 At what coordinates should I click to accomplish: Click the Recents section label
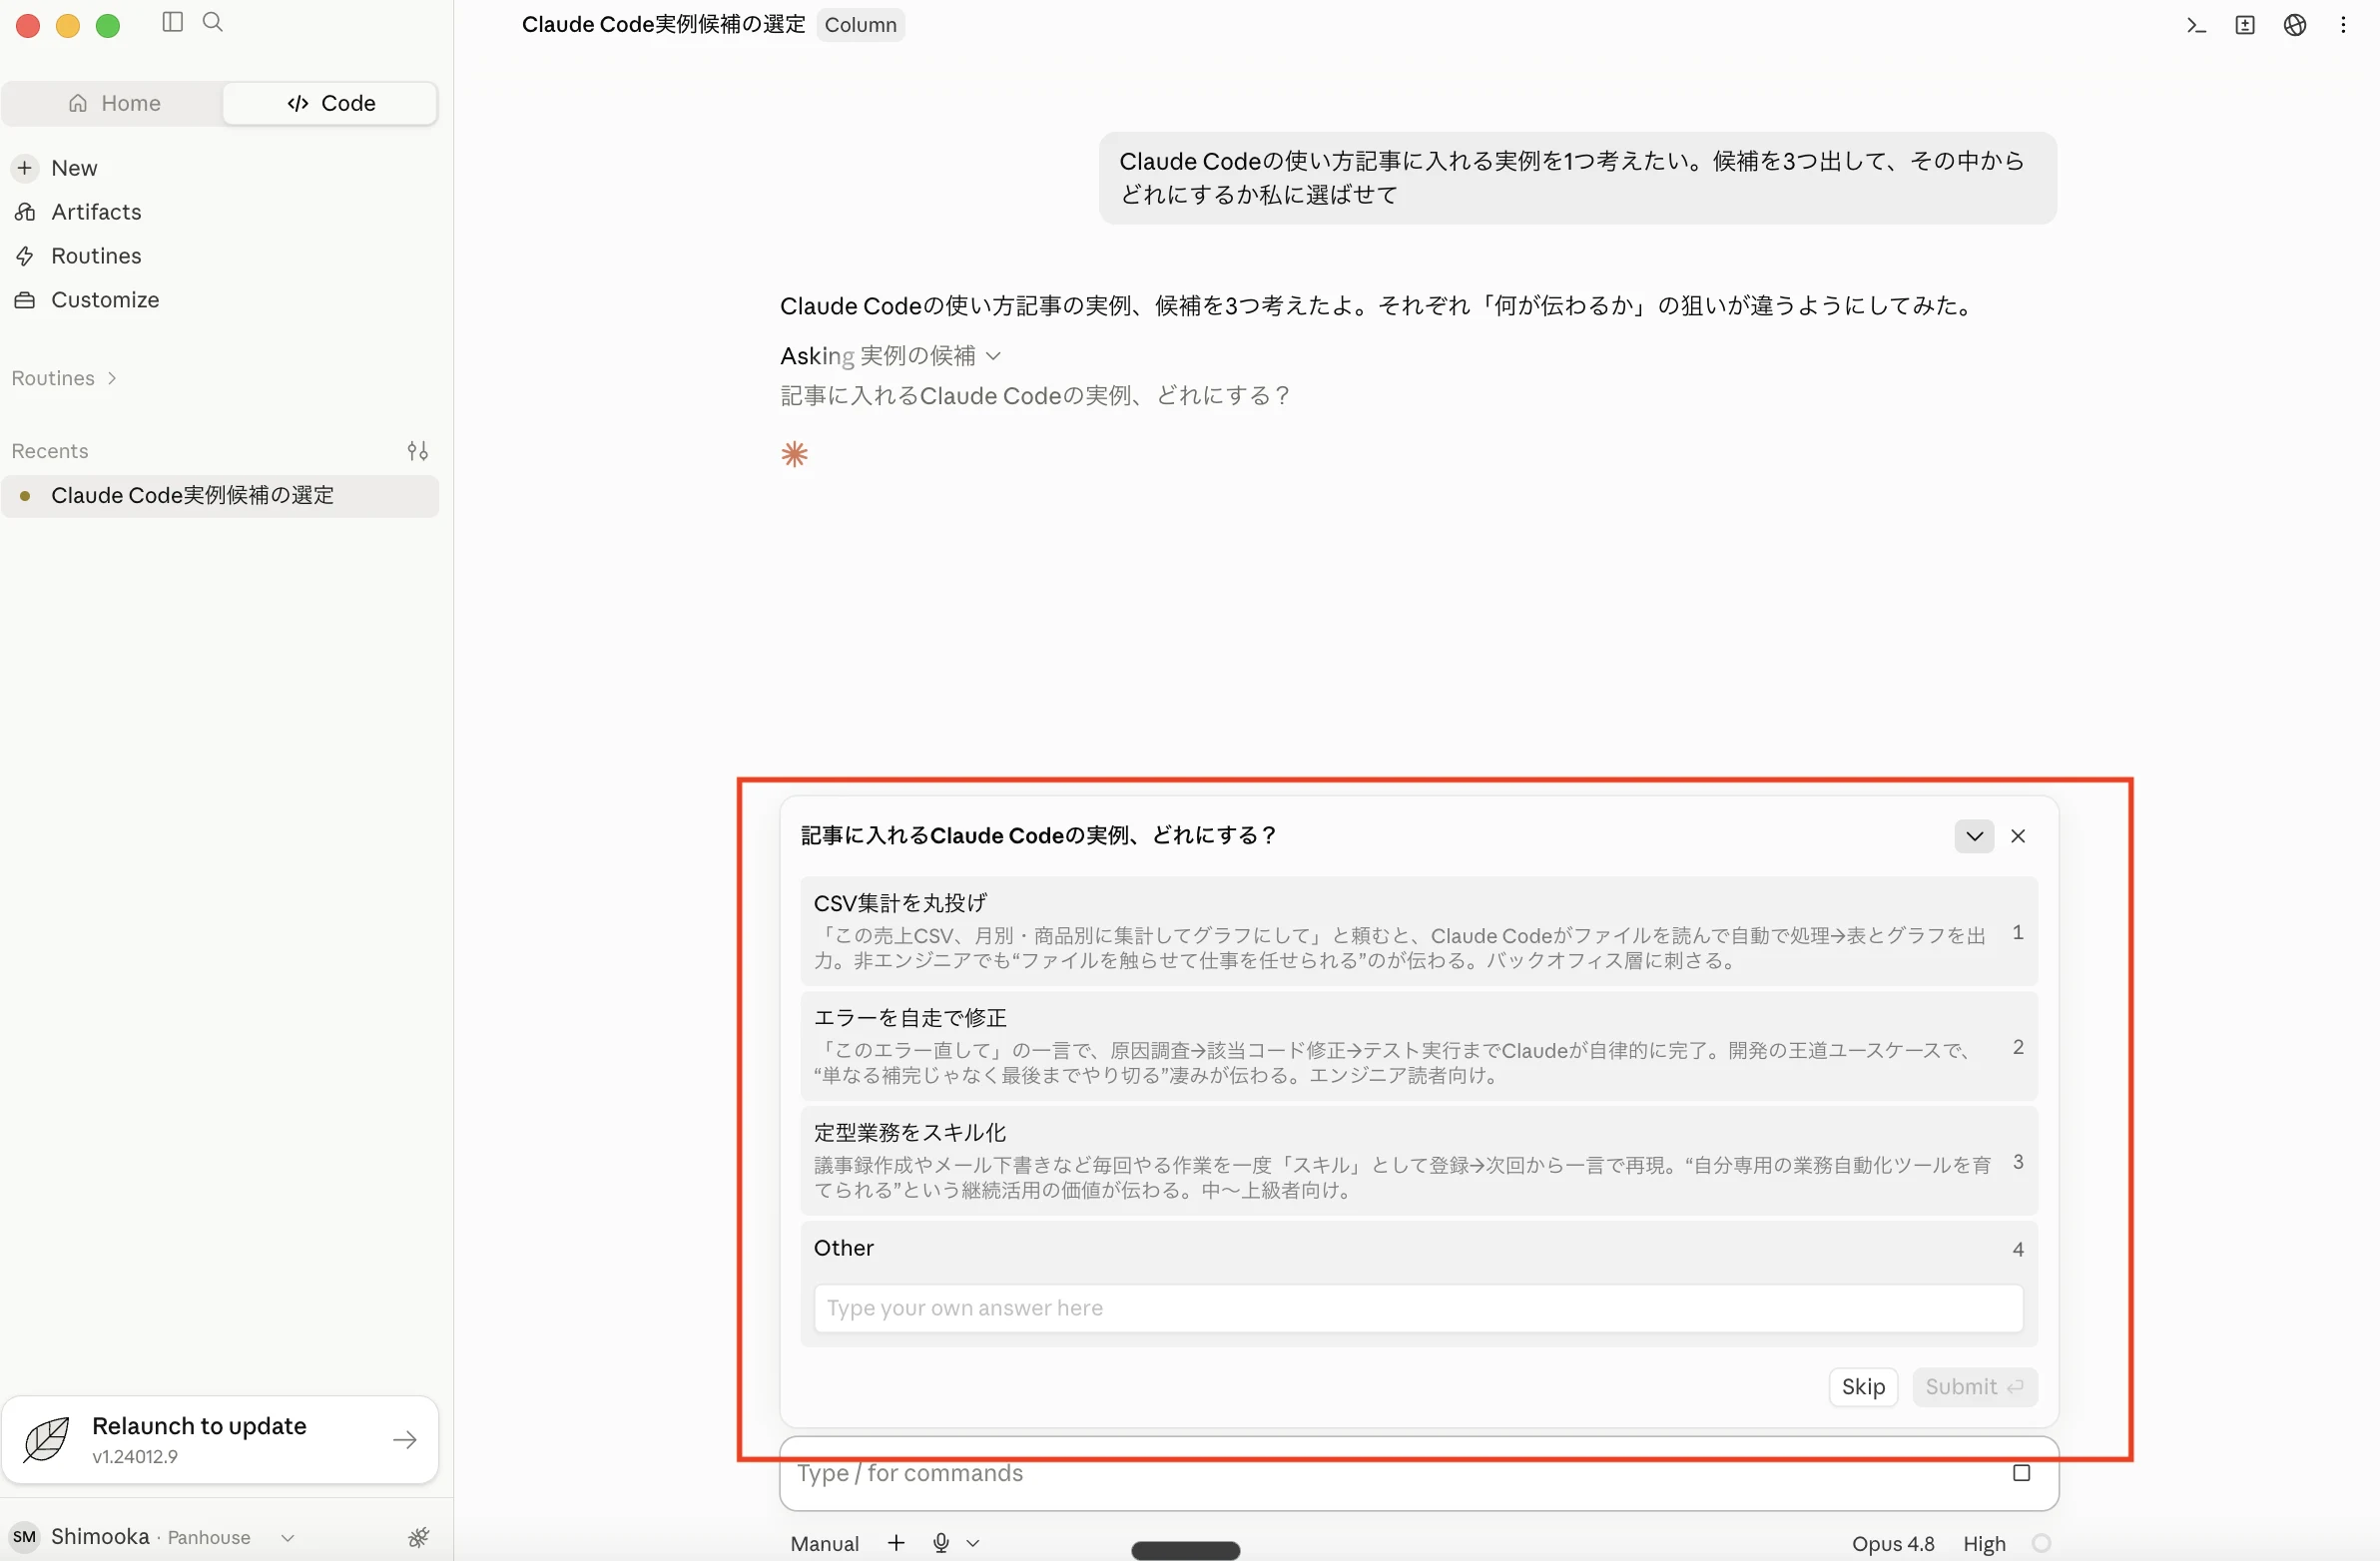pos(50,451)
